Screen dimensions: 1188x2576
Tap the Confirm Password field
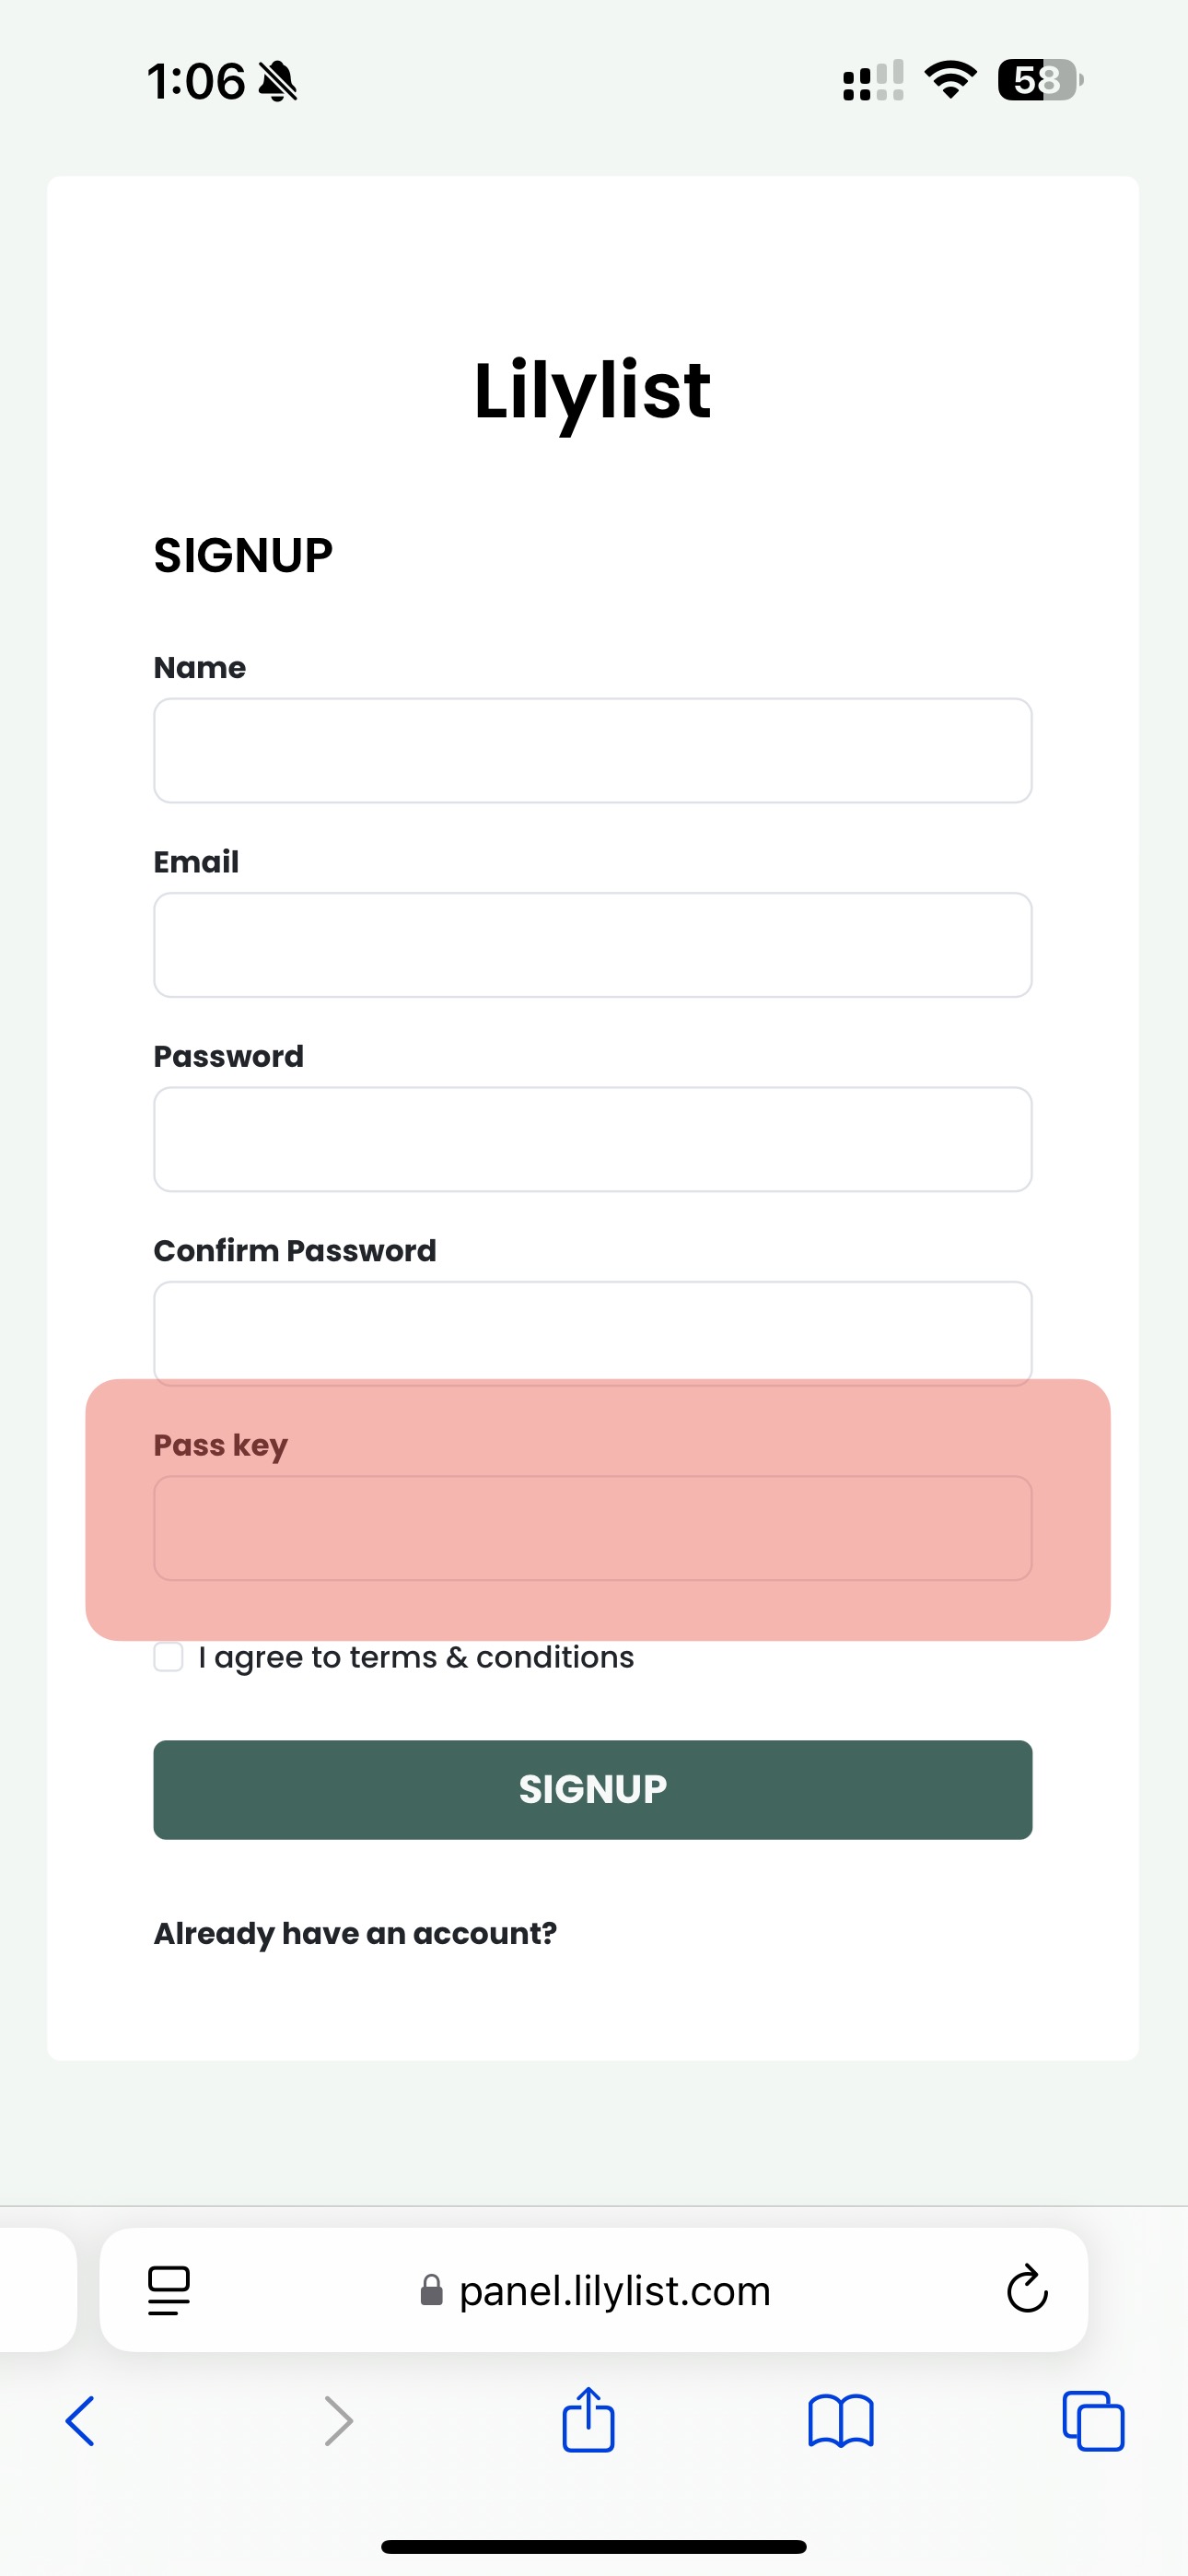coord(593,1332)
